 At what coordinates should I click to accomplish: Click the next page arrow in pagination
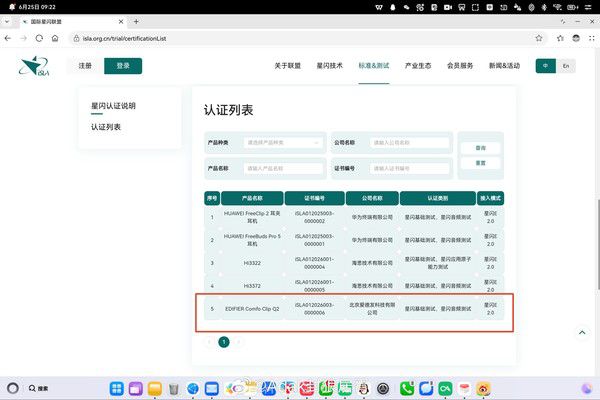coord(238,342)
